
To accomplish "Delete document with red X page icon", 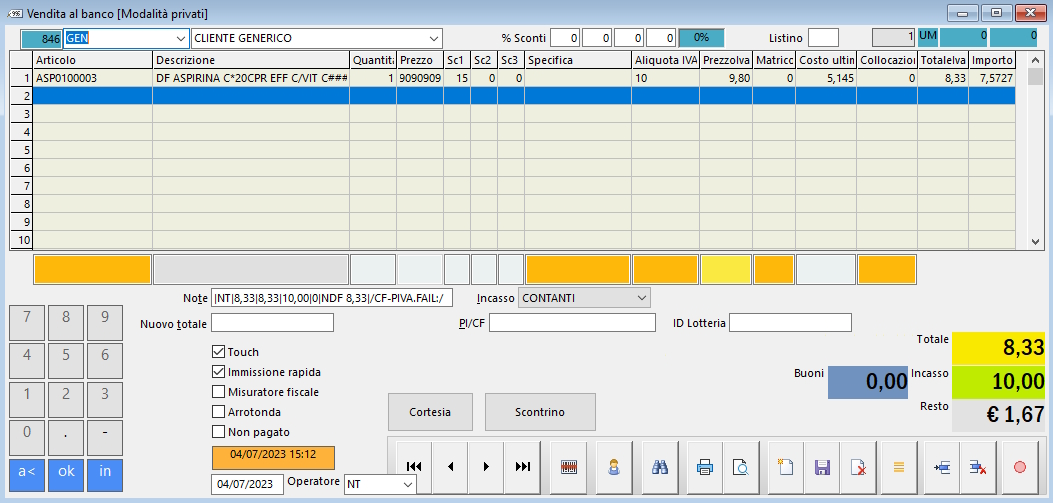I will coord(858,466).
